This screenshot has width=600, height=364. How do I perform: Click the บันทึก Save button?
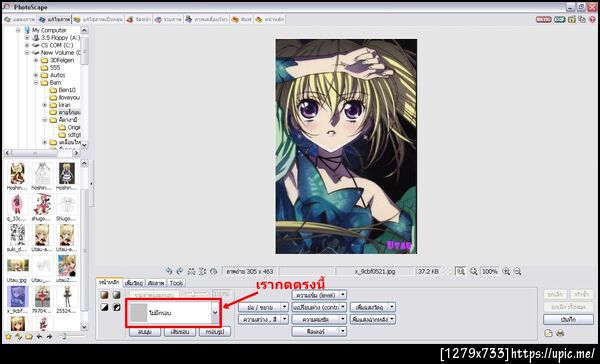[x=568, y=319]
